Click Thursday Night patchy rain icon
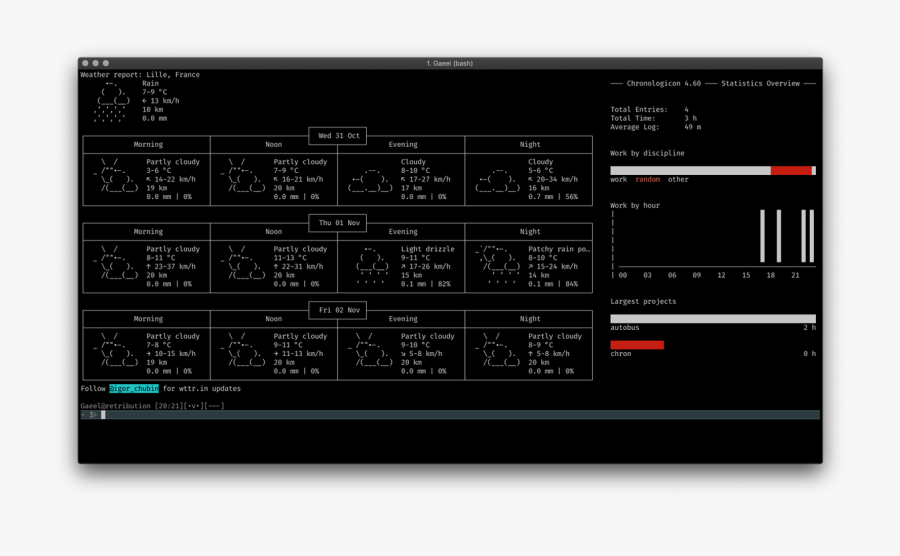Viewport: 900px width, 556px height. pyautogui.click(x=497, y=266)
